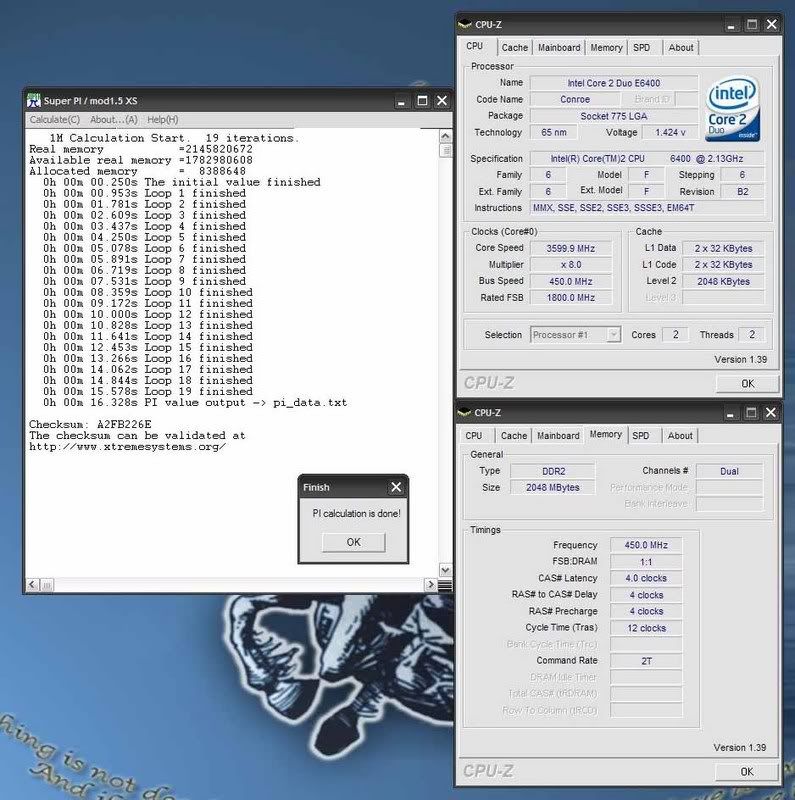Open the Help(H) menu in Super PI
The image size is (795, 800).
tap(162, 120)
